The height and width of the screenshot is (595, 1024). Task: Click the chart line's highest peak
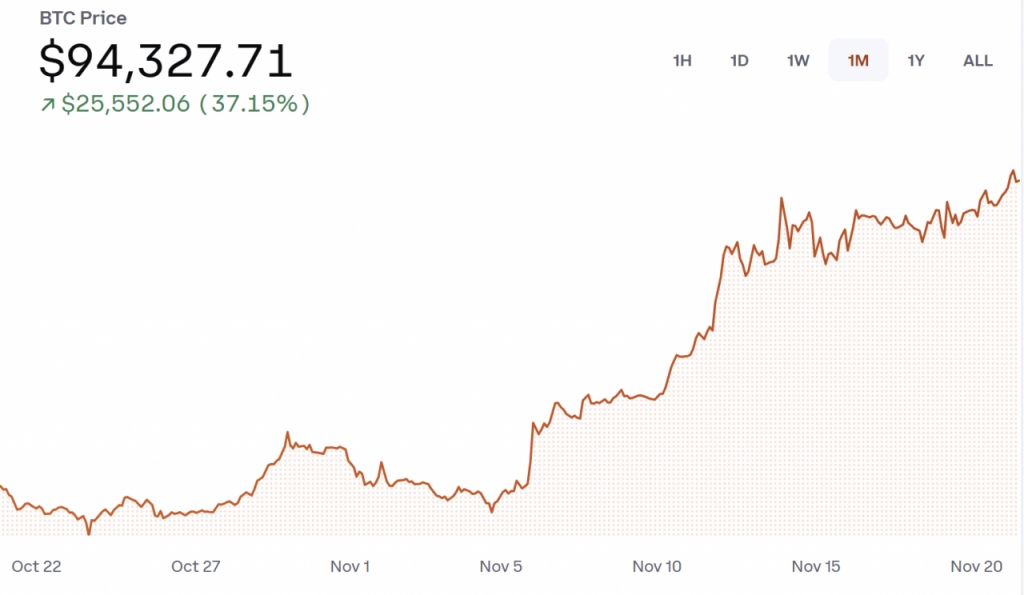pos(1013,172)
